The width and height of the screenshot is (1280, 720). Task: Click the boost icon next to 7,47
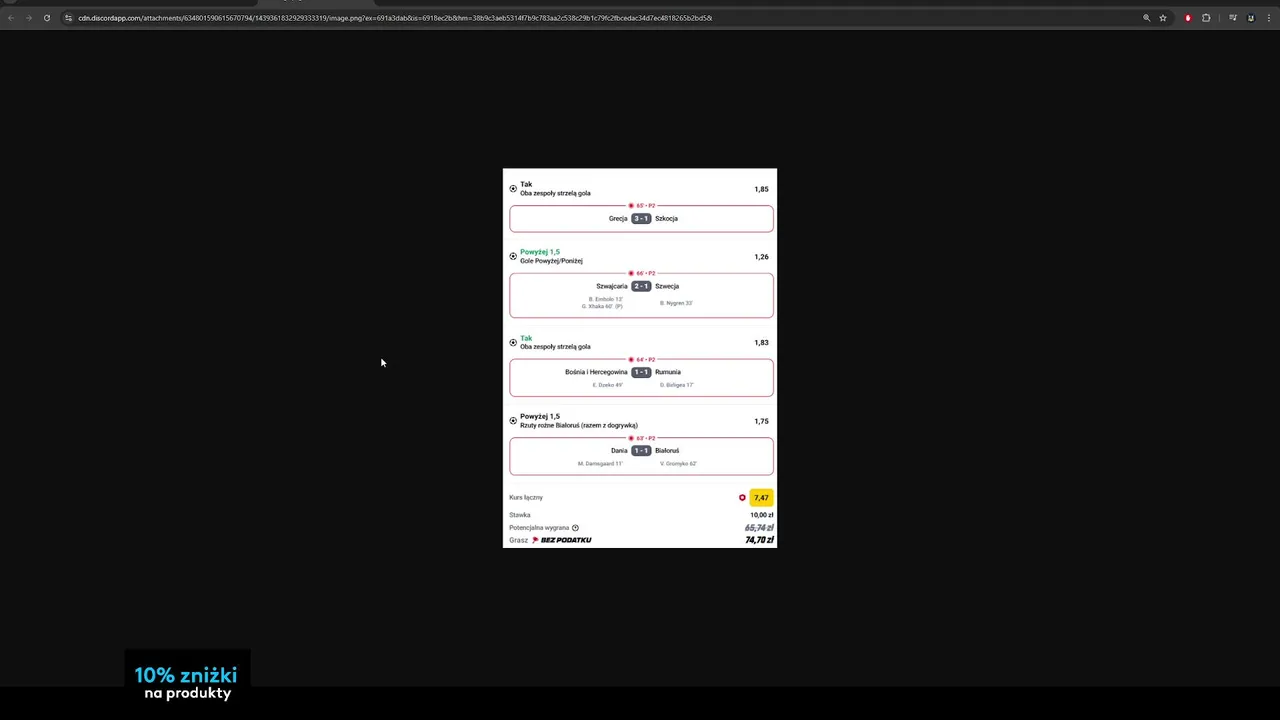pyautogui.click(x=742, y=497)
